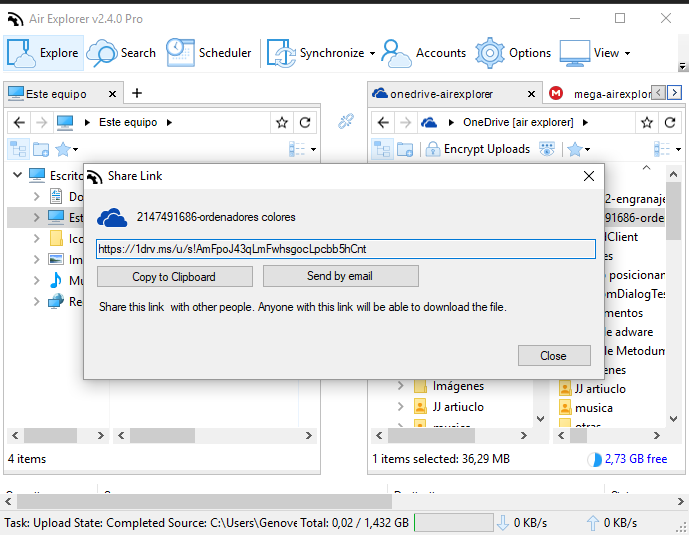
Task: Open the Accounts manager
Action: click(x=424, y=53)
